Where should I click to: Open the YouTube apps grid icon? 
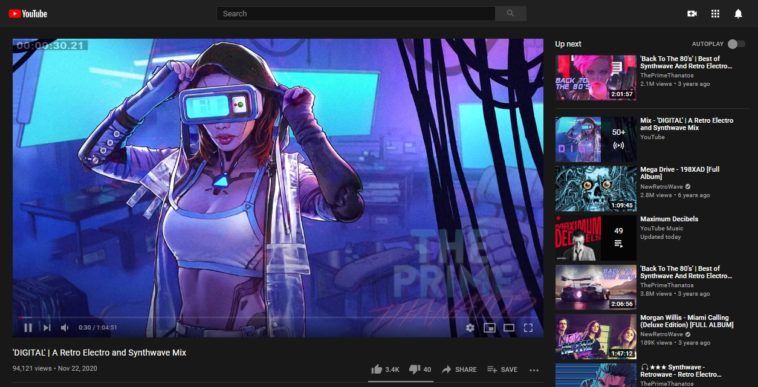pos(715,14)
